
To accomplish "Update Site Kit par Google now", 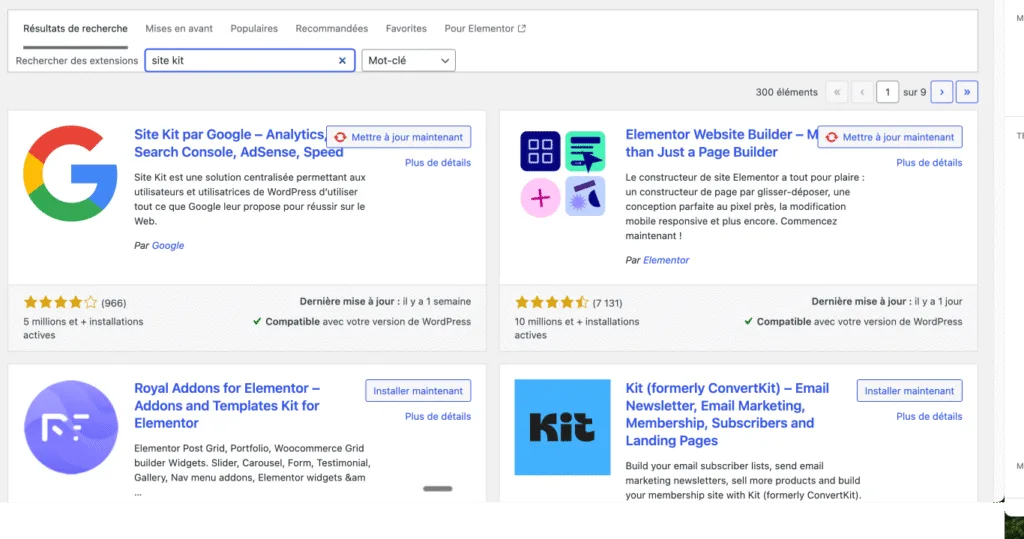I will point(398,137).
